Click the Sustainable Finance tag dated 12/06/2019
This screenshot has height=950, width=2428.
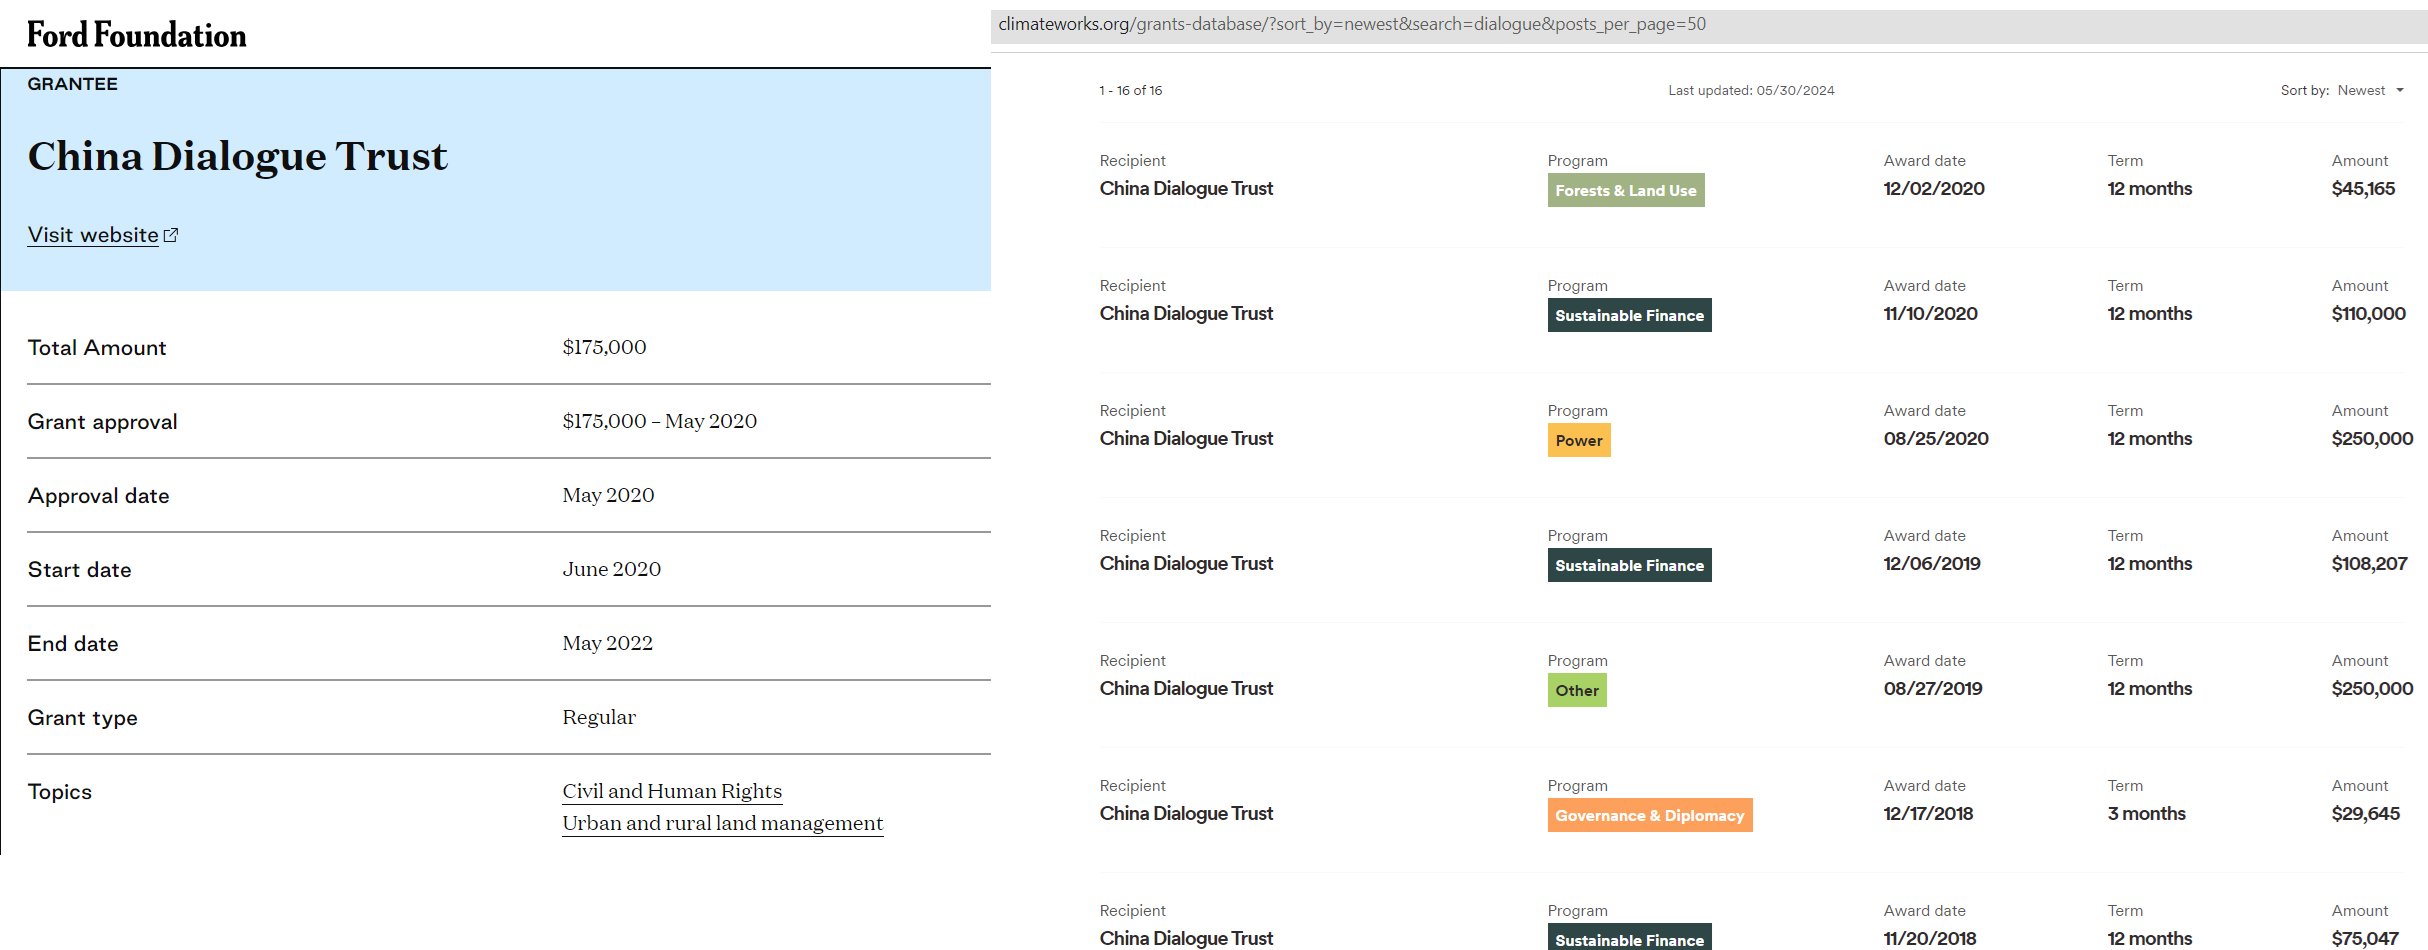(x=1628, y=565)
